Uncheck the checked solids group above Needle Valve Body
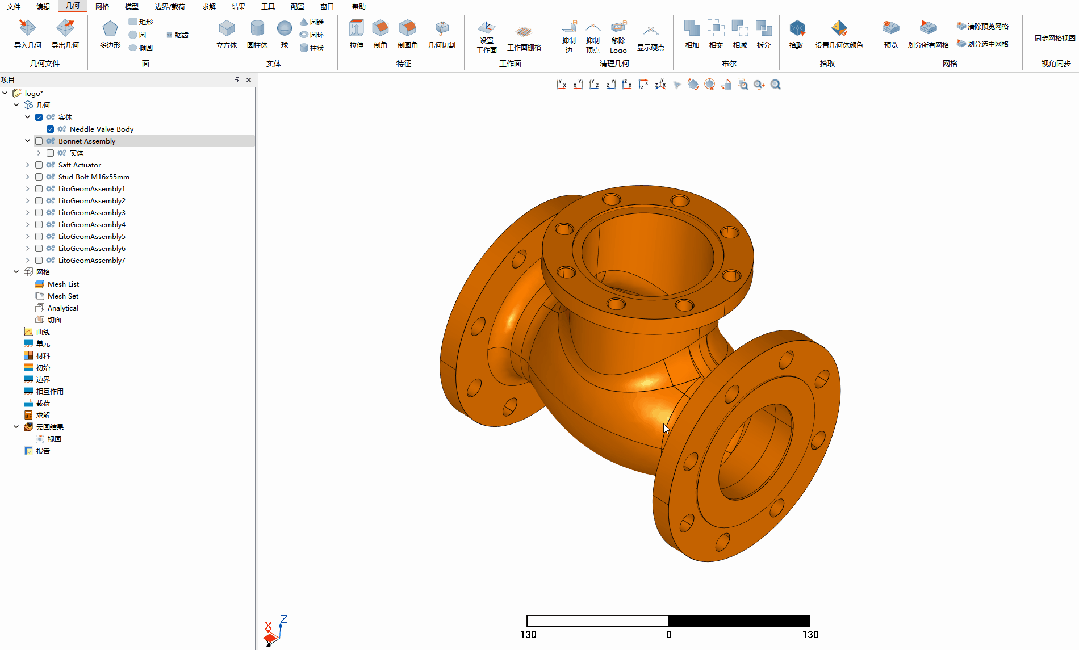Screen dimensions: 1079x650 pyautogui.click(x=39, y=117)
